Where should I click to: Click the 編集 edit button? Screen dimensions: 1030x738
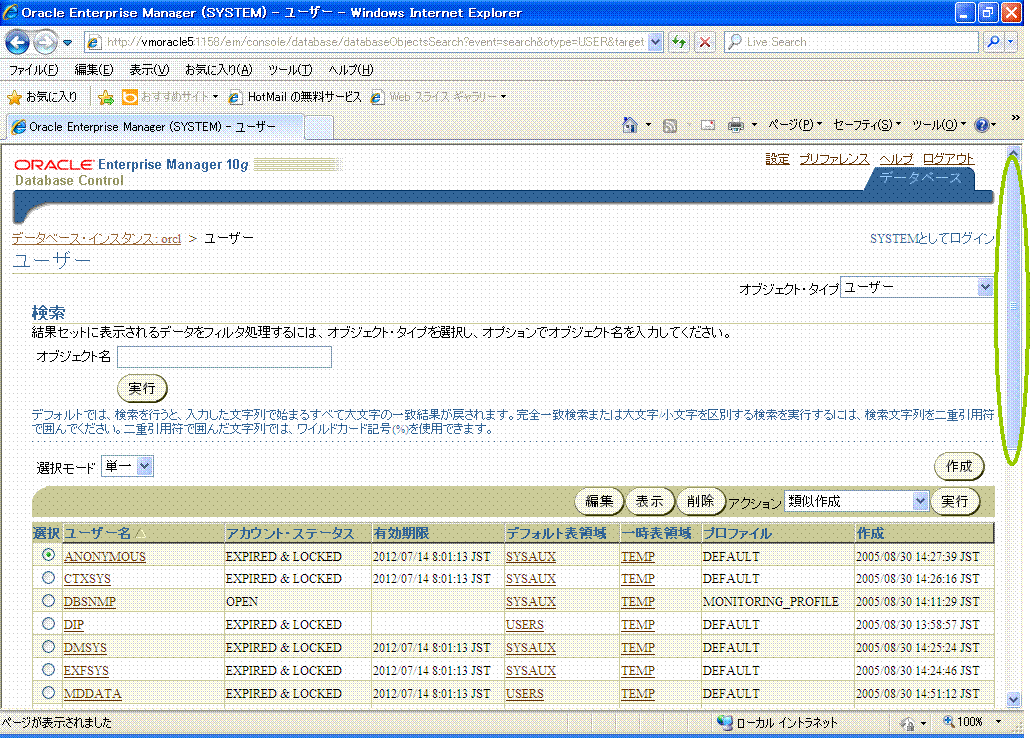(599, 501)
